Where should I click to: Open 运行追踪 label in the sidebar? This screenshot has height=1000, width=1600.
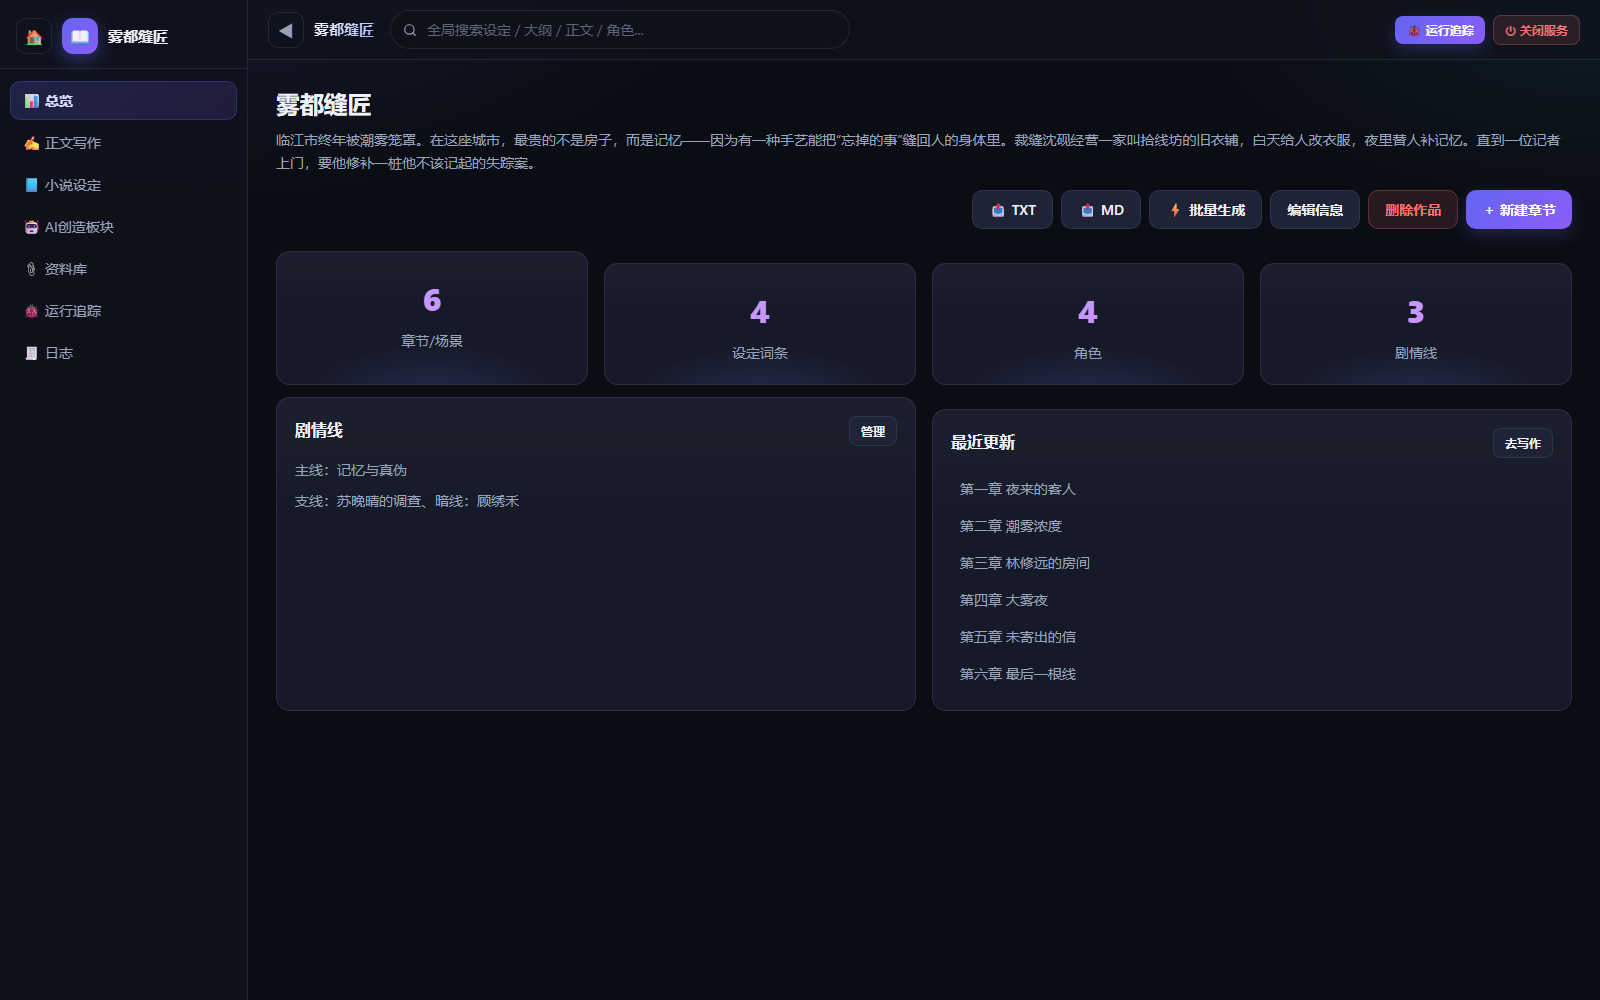pos(73,311)
